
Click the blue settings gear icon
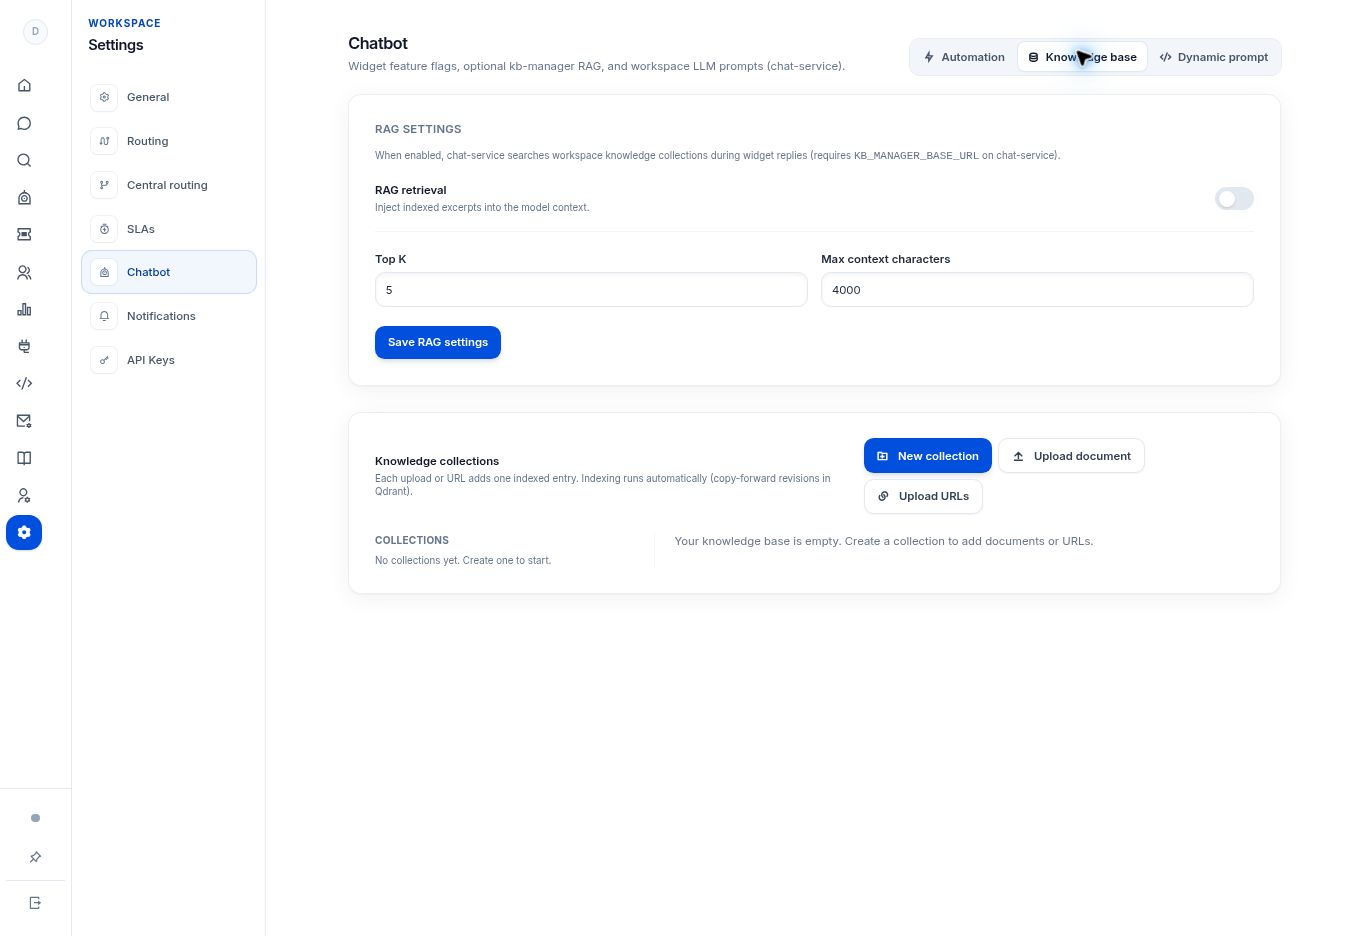pyautogui.click(x=24, y=532)
